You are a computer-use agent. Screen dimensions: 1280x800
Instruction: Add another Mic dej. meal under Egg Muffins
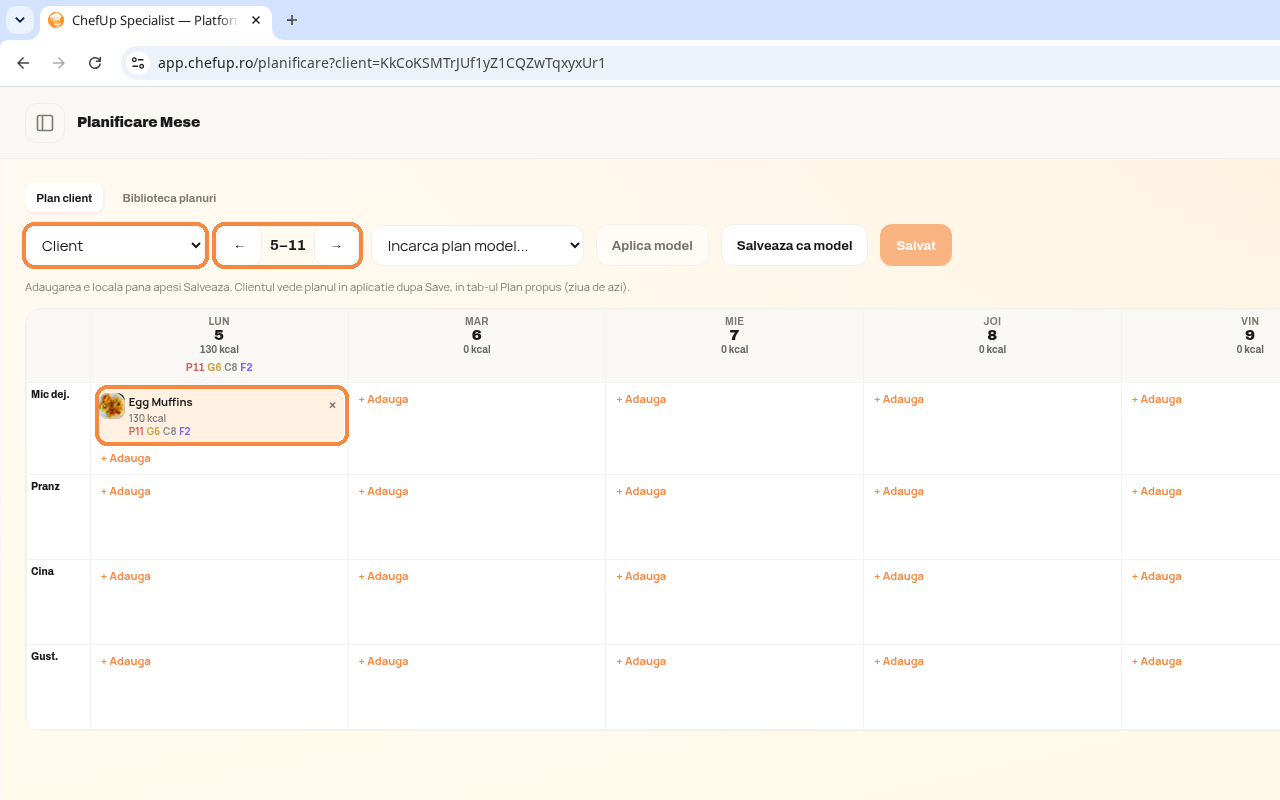126,458
